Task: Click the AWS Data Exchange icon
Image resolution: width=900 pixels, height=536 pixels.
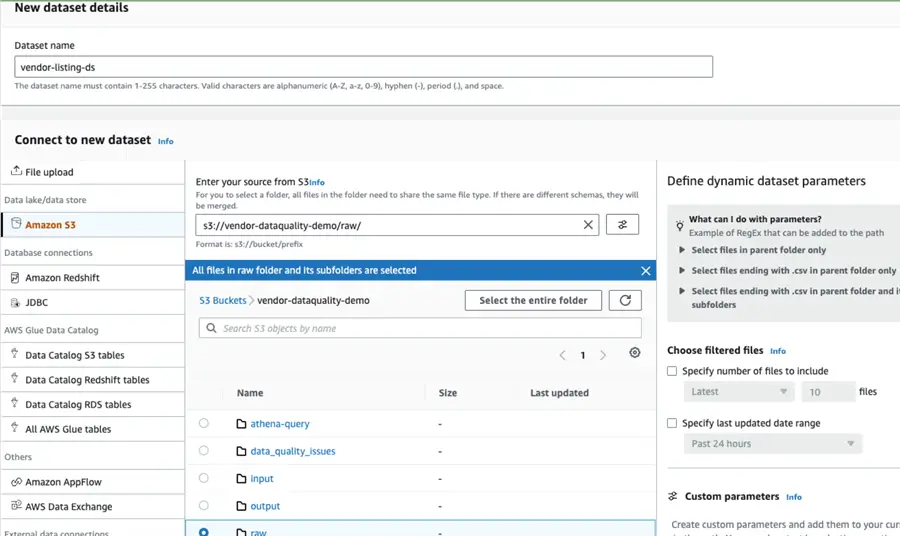Action: coord(16,506)
